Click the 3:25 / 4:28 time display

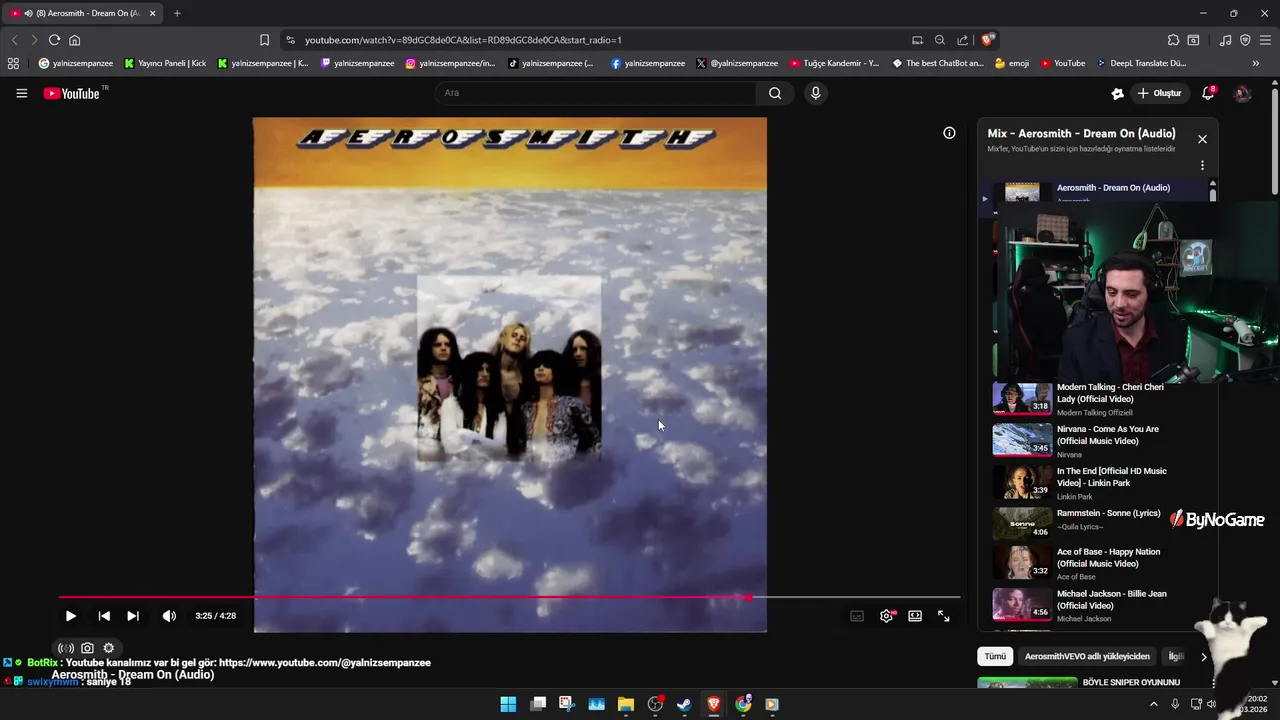(215, 616)
